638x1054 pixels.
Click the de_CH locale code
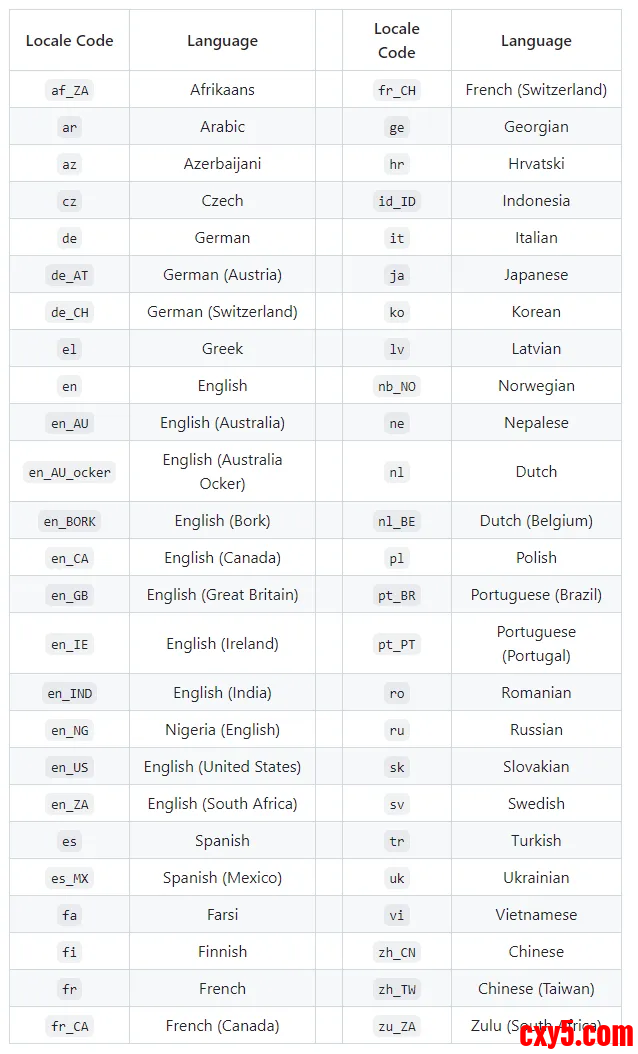[x=70, y=312]
